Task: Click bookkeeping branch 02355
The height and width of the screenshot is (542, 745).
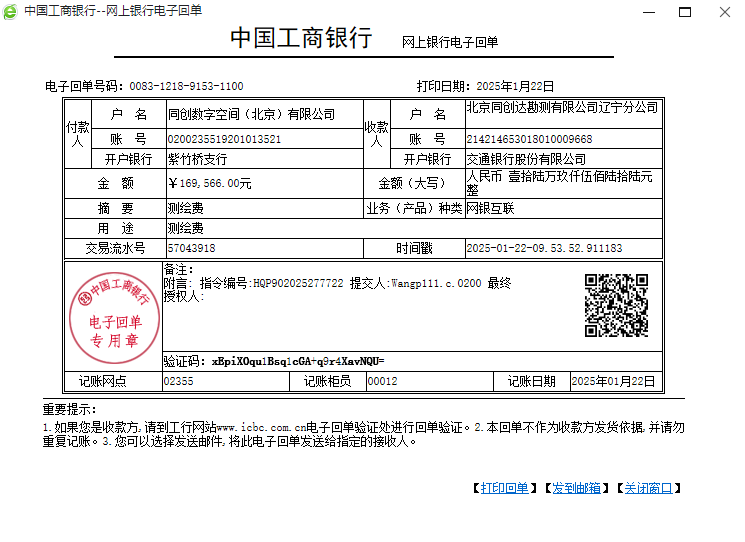Action: (179, 381)
